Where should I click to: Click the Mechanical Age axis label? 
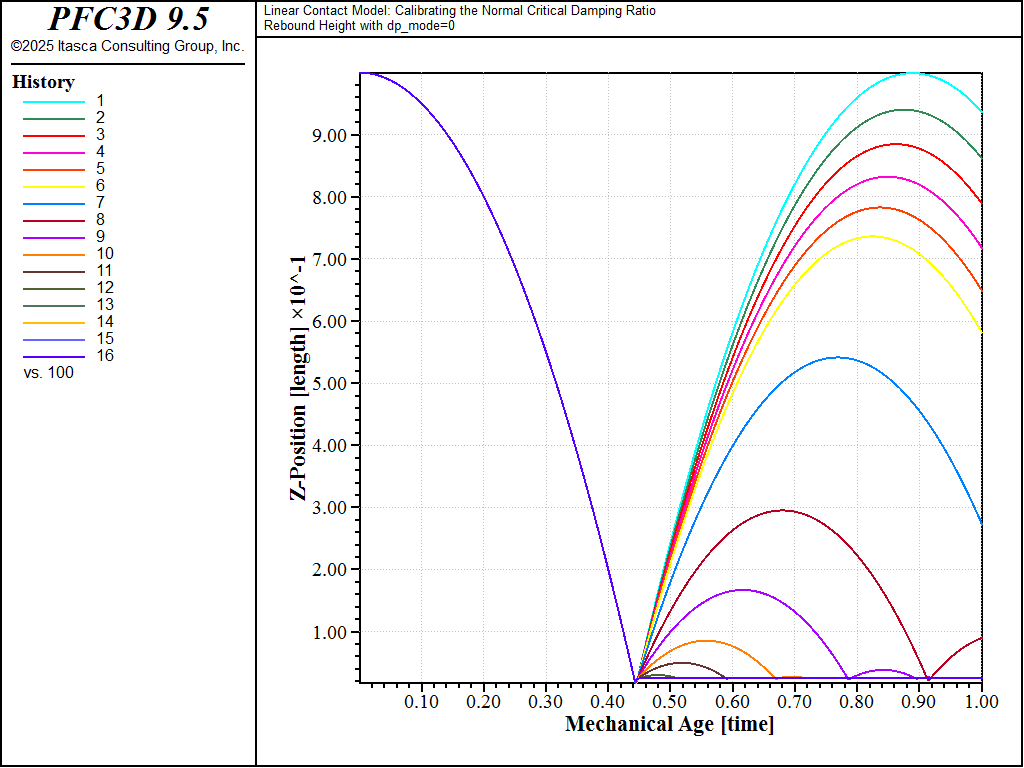[669, 724]
